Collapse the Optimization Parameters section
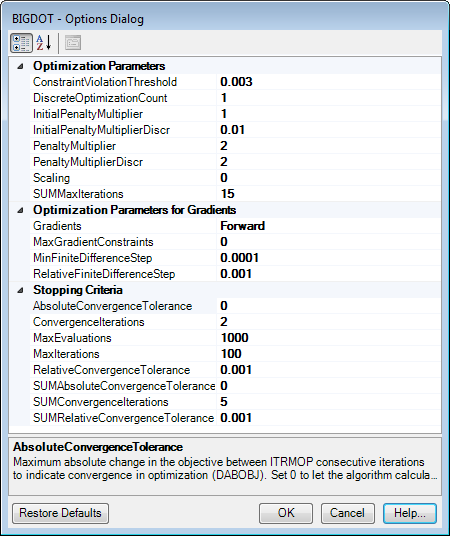 click(21, 66)
